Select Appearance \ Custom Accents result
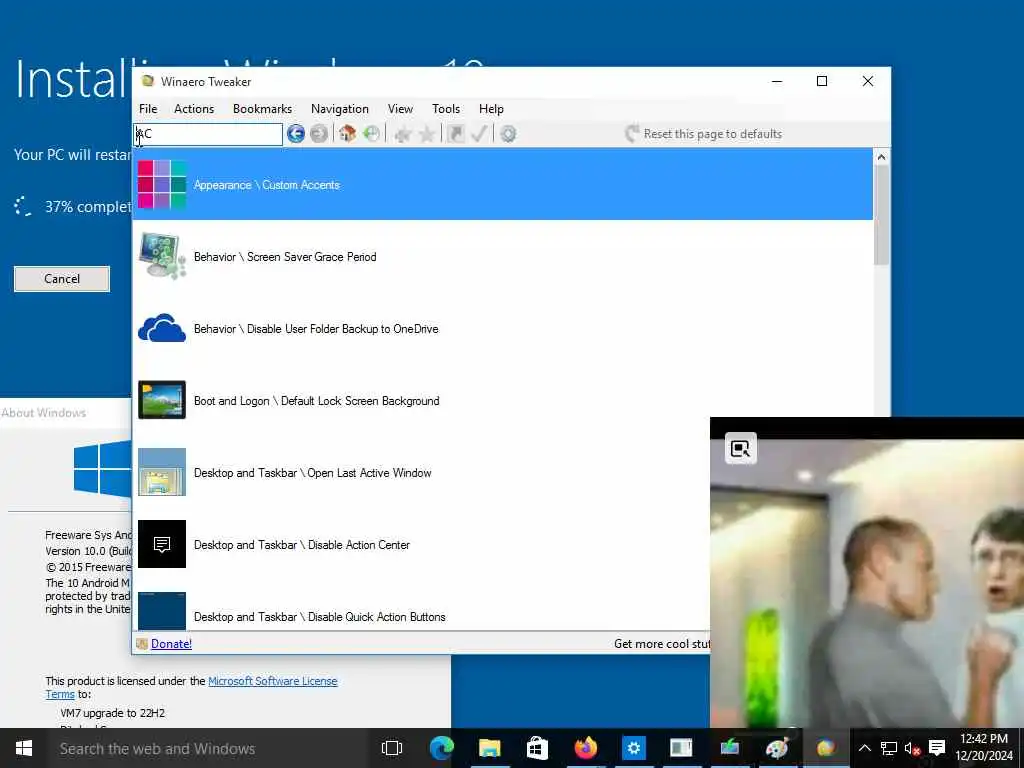This screenshot has width=1024, height=768. coord(502,185)
